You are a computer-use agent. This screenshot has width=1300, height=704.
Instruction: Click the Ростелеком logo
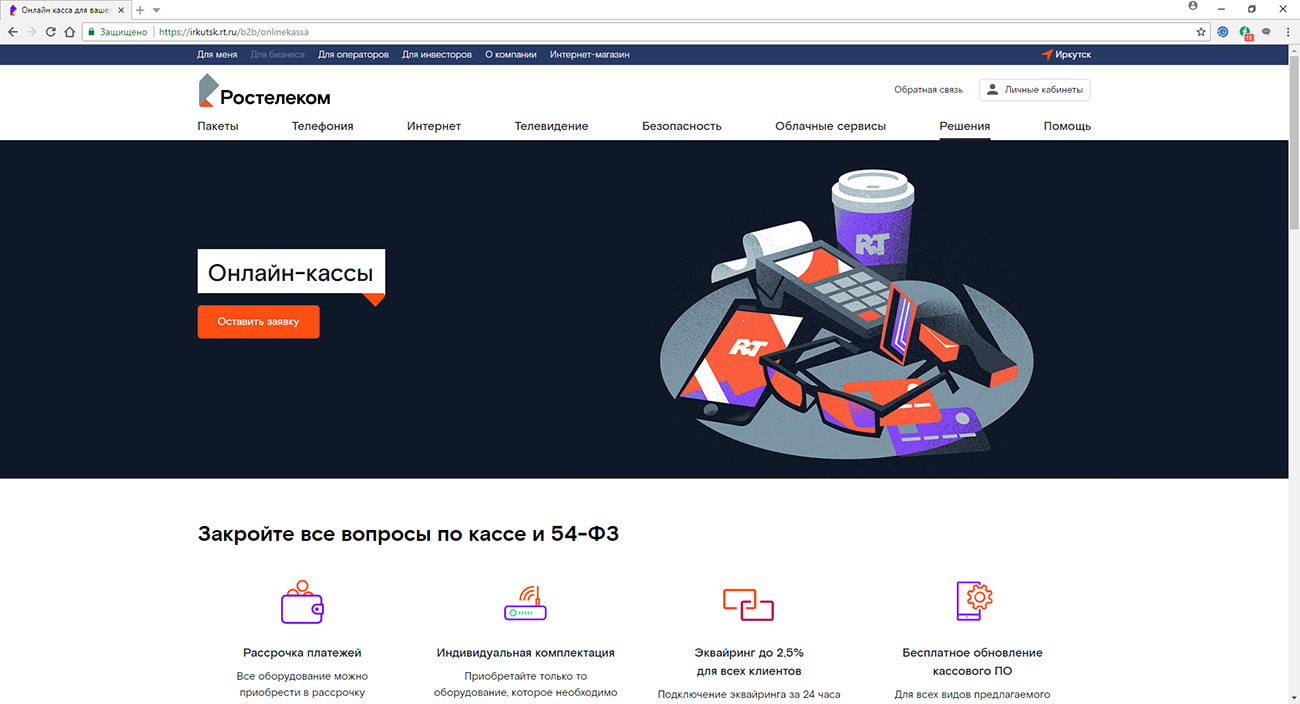click(x=264, y=91)
